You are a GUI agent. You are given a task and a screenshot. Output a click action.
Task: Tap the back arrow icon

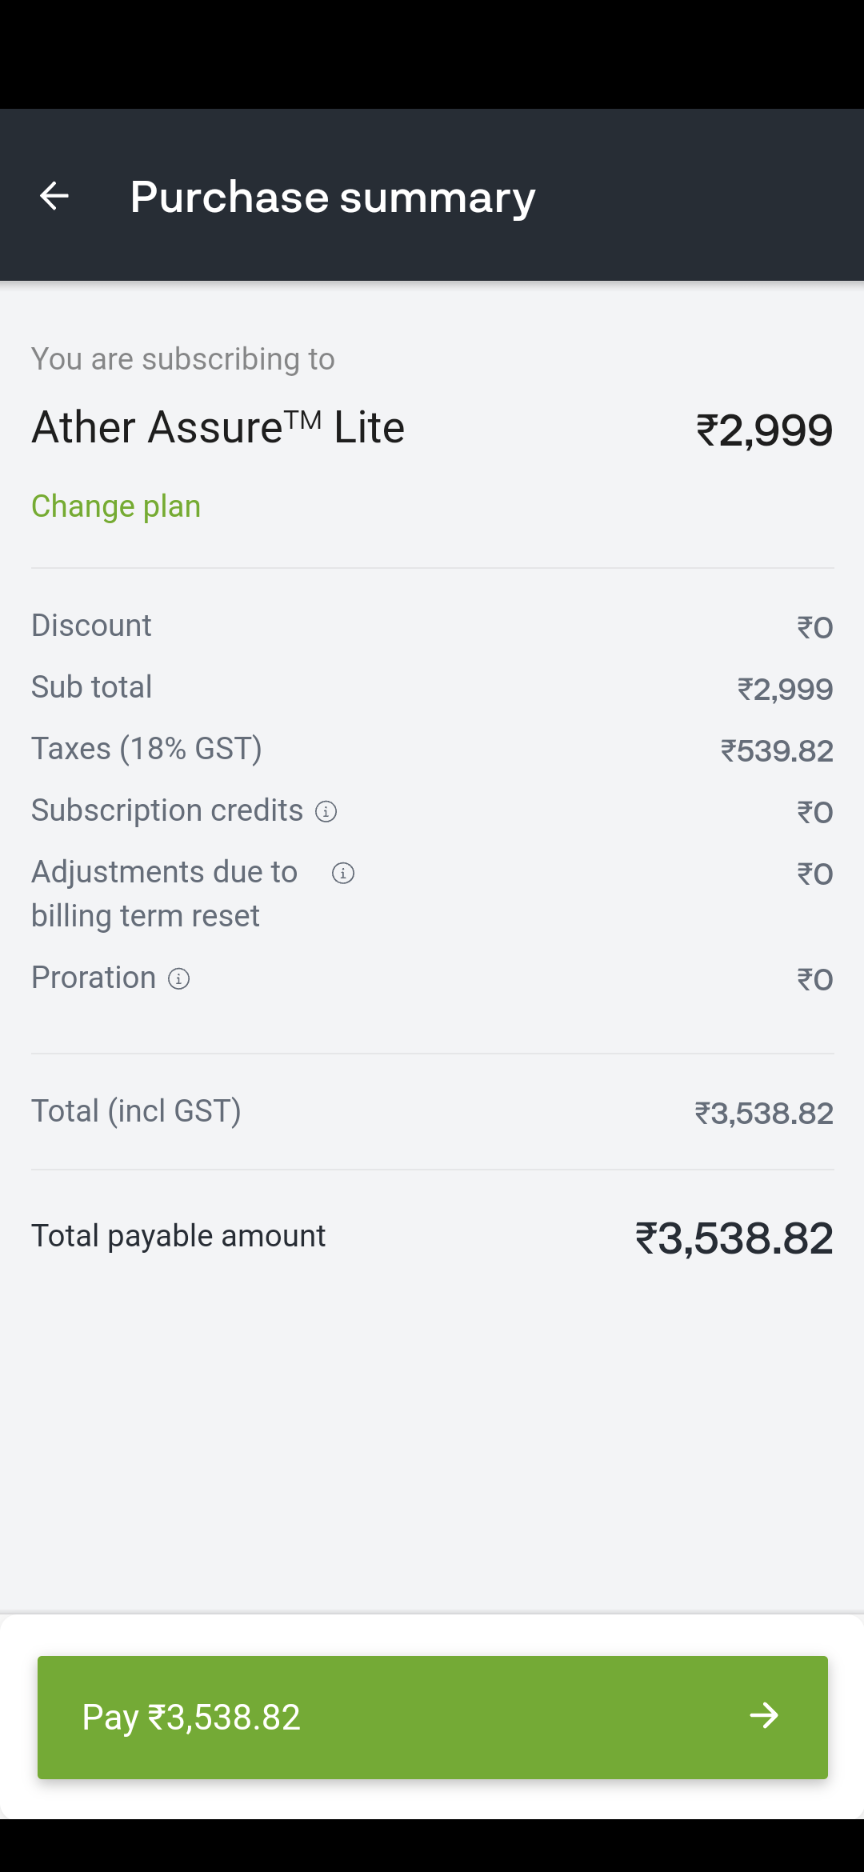pyautogui.click(x=54, y=196)
